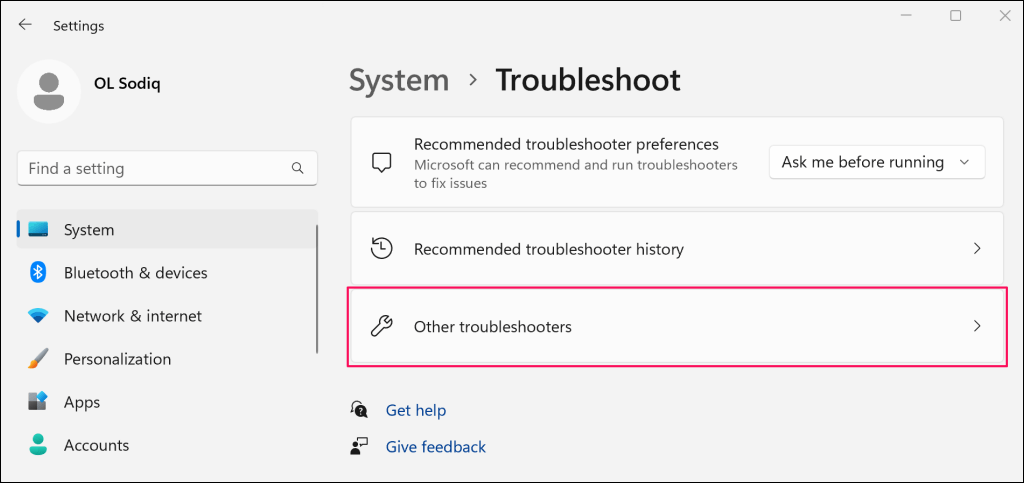Expand Other troubleshooters chevron arrow

977,326
